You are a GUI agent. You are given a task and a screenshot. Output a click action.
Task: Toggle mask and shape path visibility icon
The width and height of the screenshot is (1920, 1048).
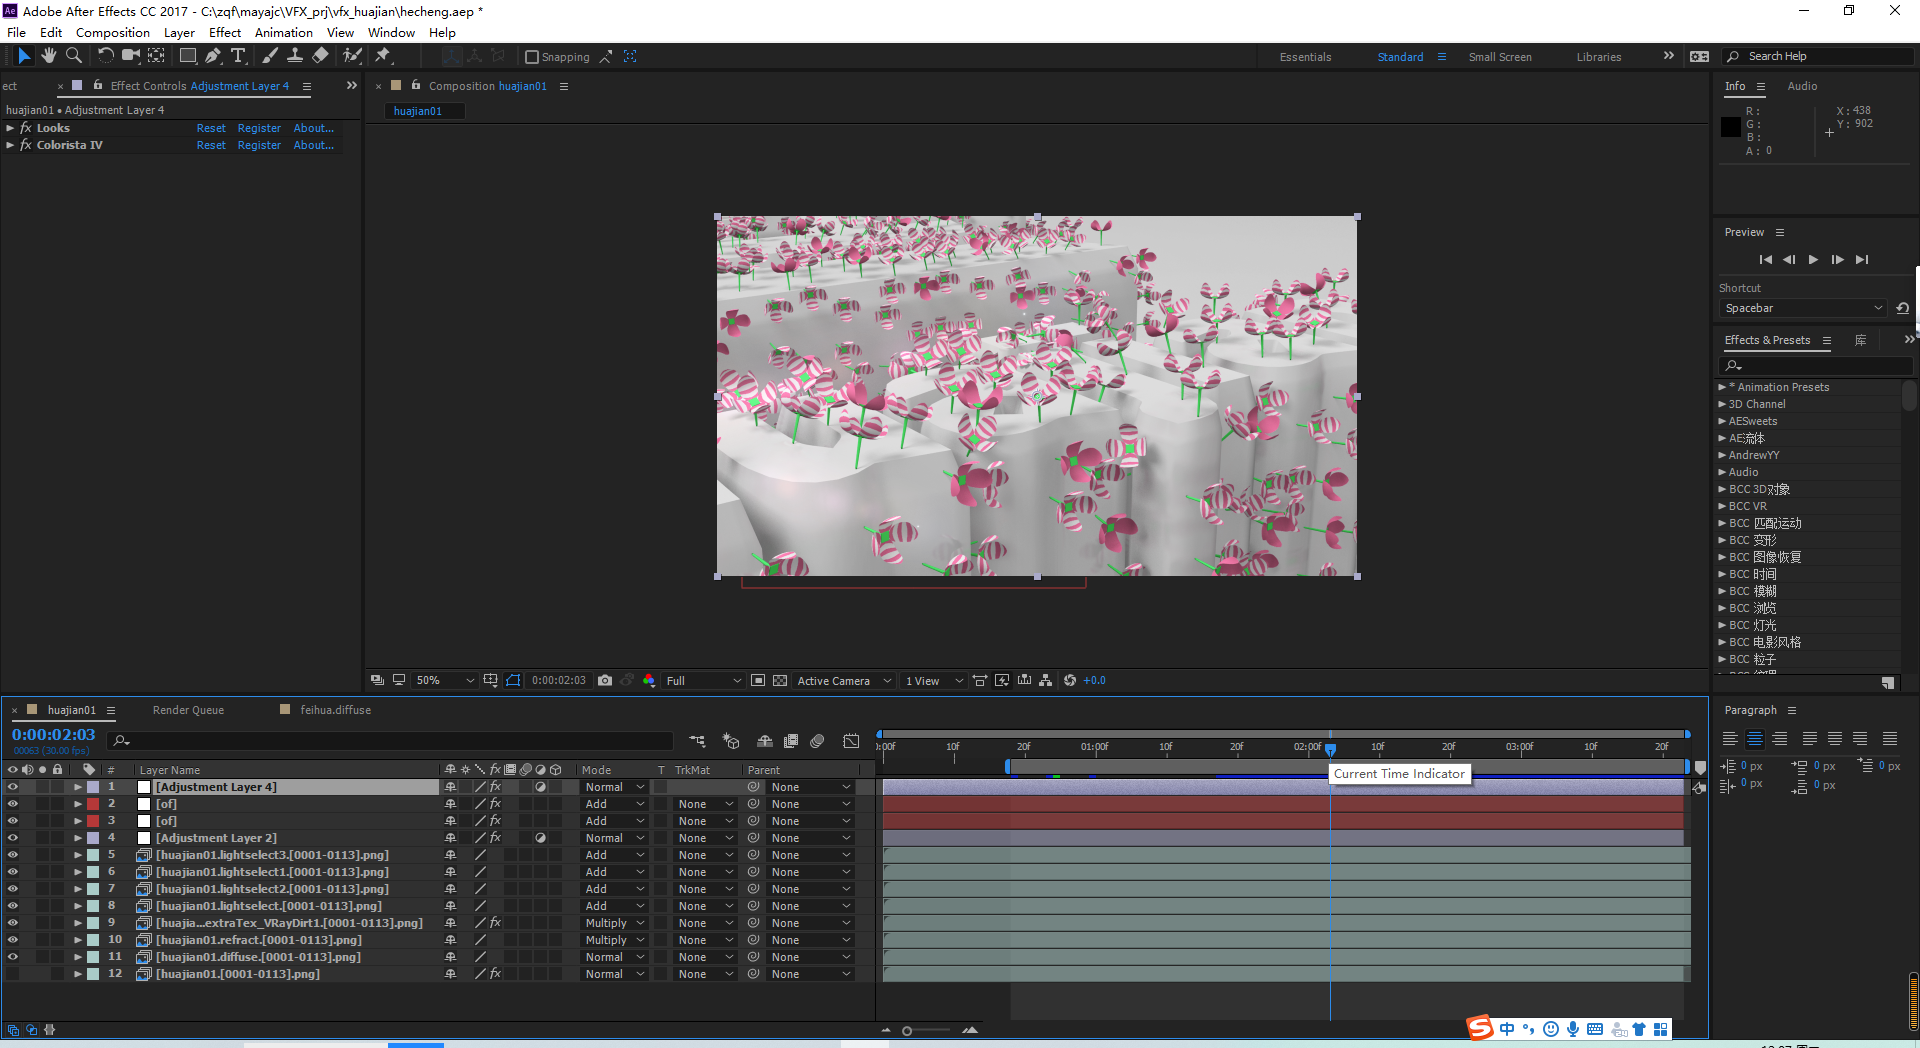513,680
